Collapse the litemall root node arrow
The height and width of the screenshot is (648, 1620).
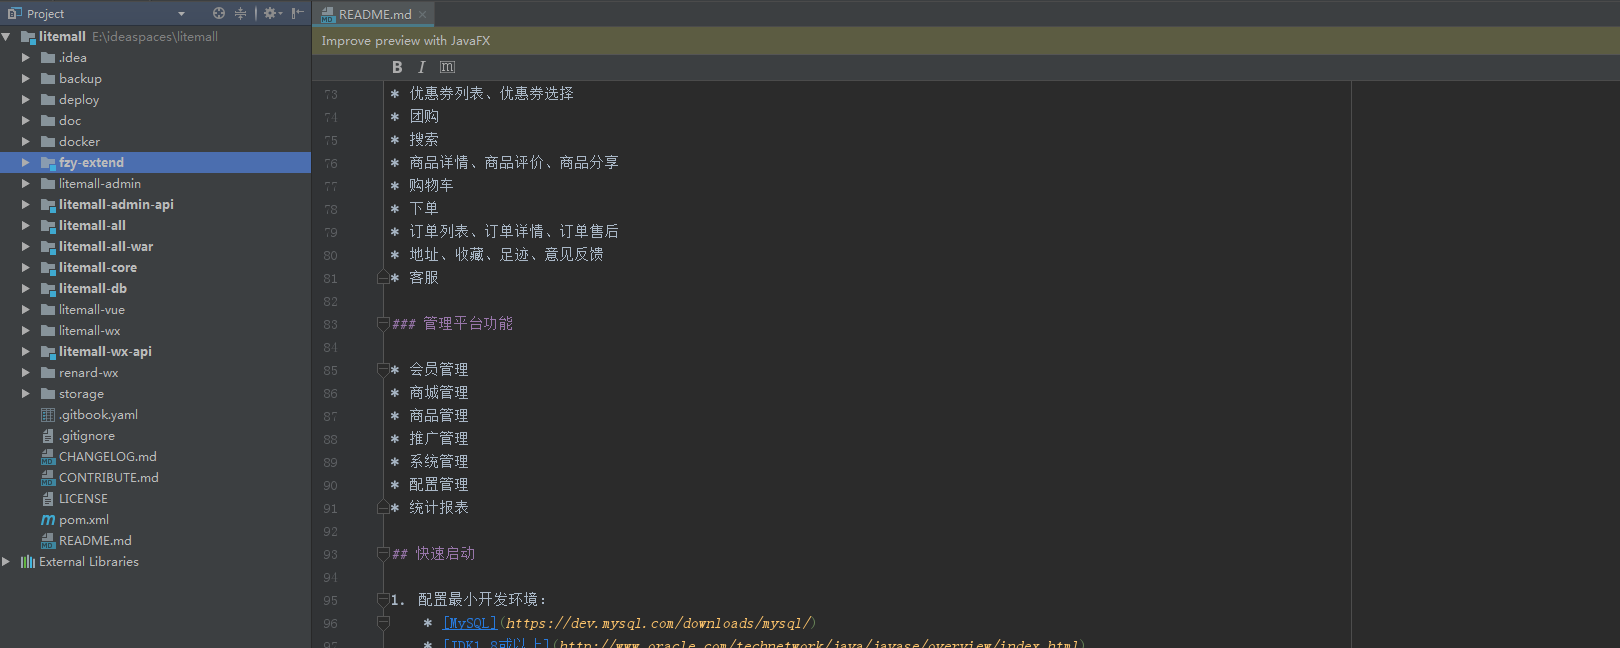(x=7, y=37)
